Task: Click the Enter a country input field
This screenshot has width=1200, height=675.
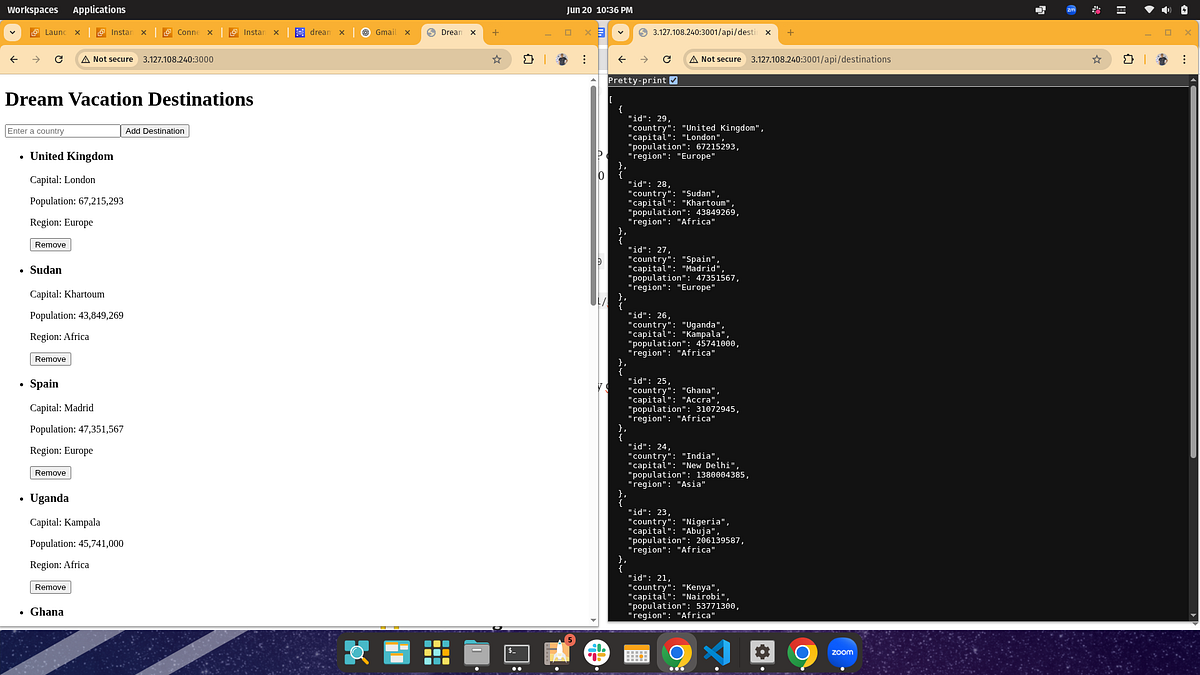Action: 61,130
